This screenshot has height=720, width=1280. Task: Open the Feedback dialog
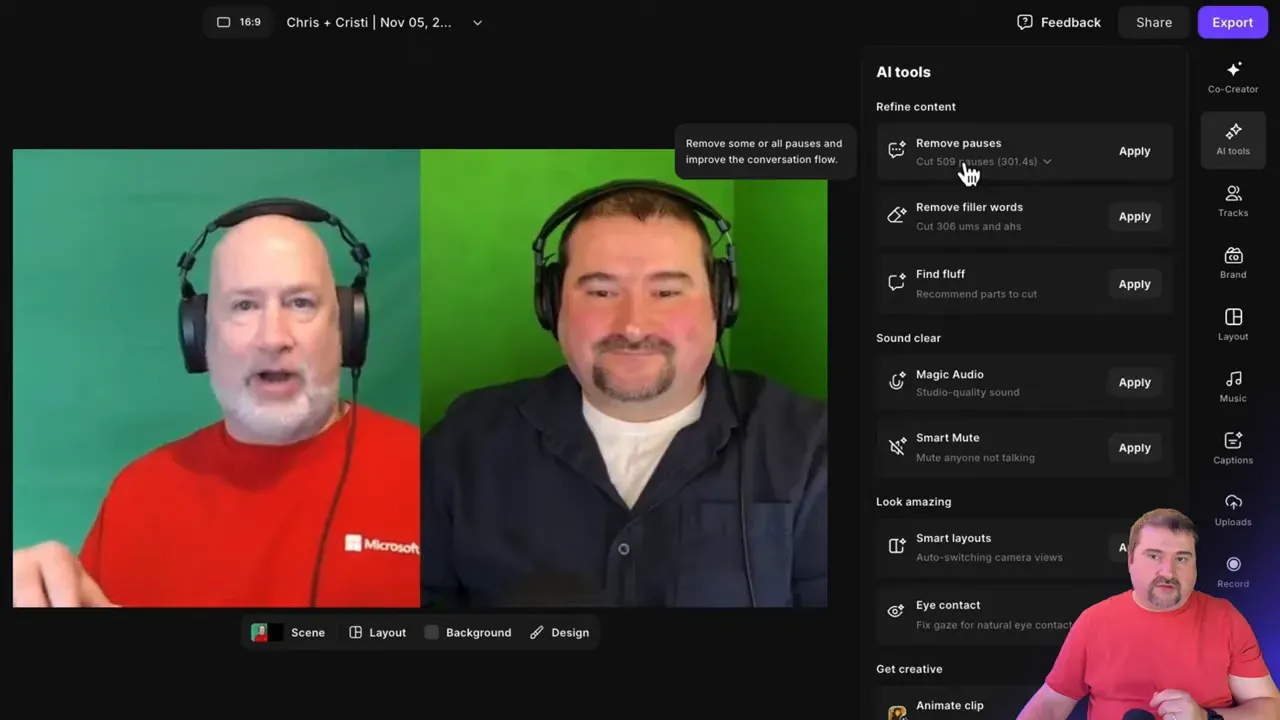click(1059, 22)
